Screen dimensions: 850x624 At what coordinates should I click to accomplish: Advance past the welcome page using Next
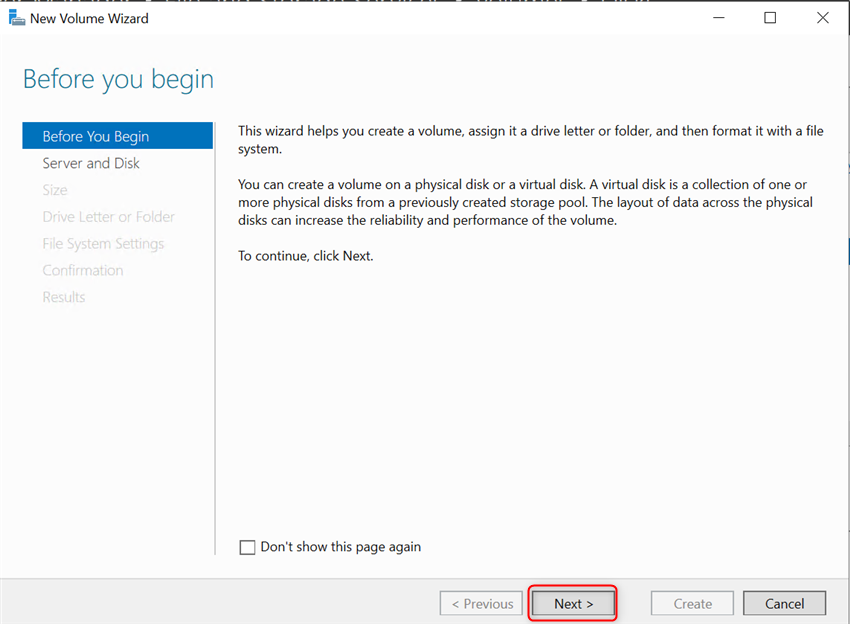(x=572, y=603)
